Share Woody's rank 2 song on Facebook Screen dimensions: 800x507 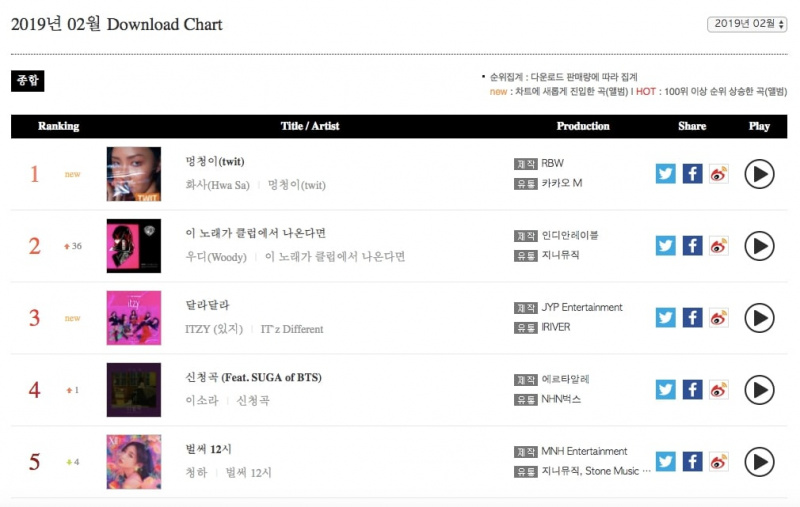pyautogui.click(x=692, y=246)
